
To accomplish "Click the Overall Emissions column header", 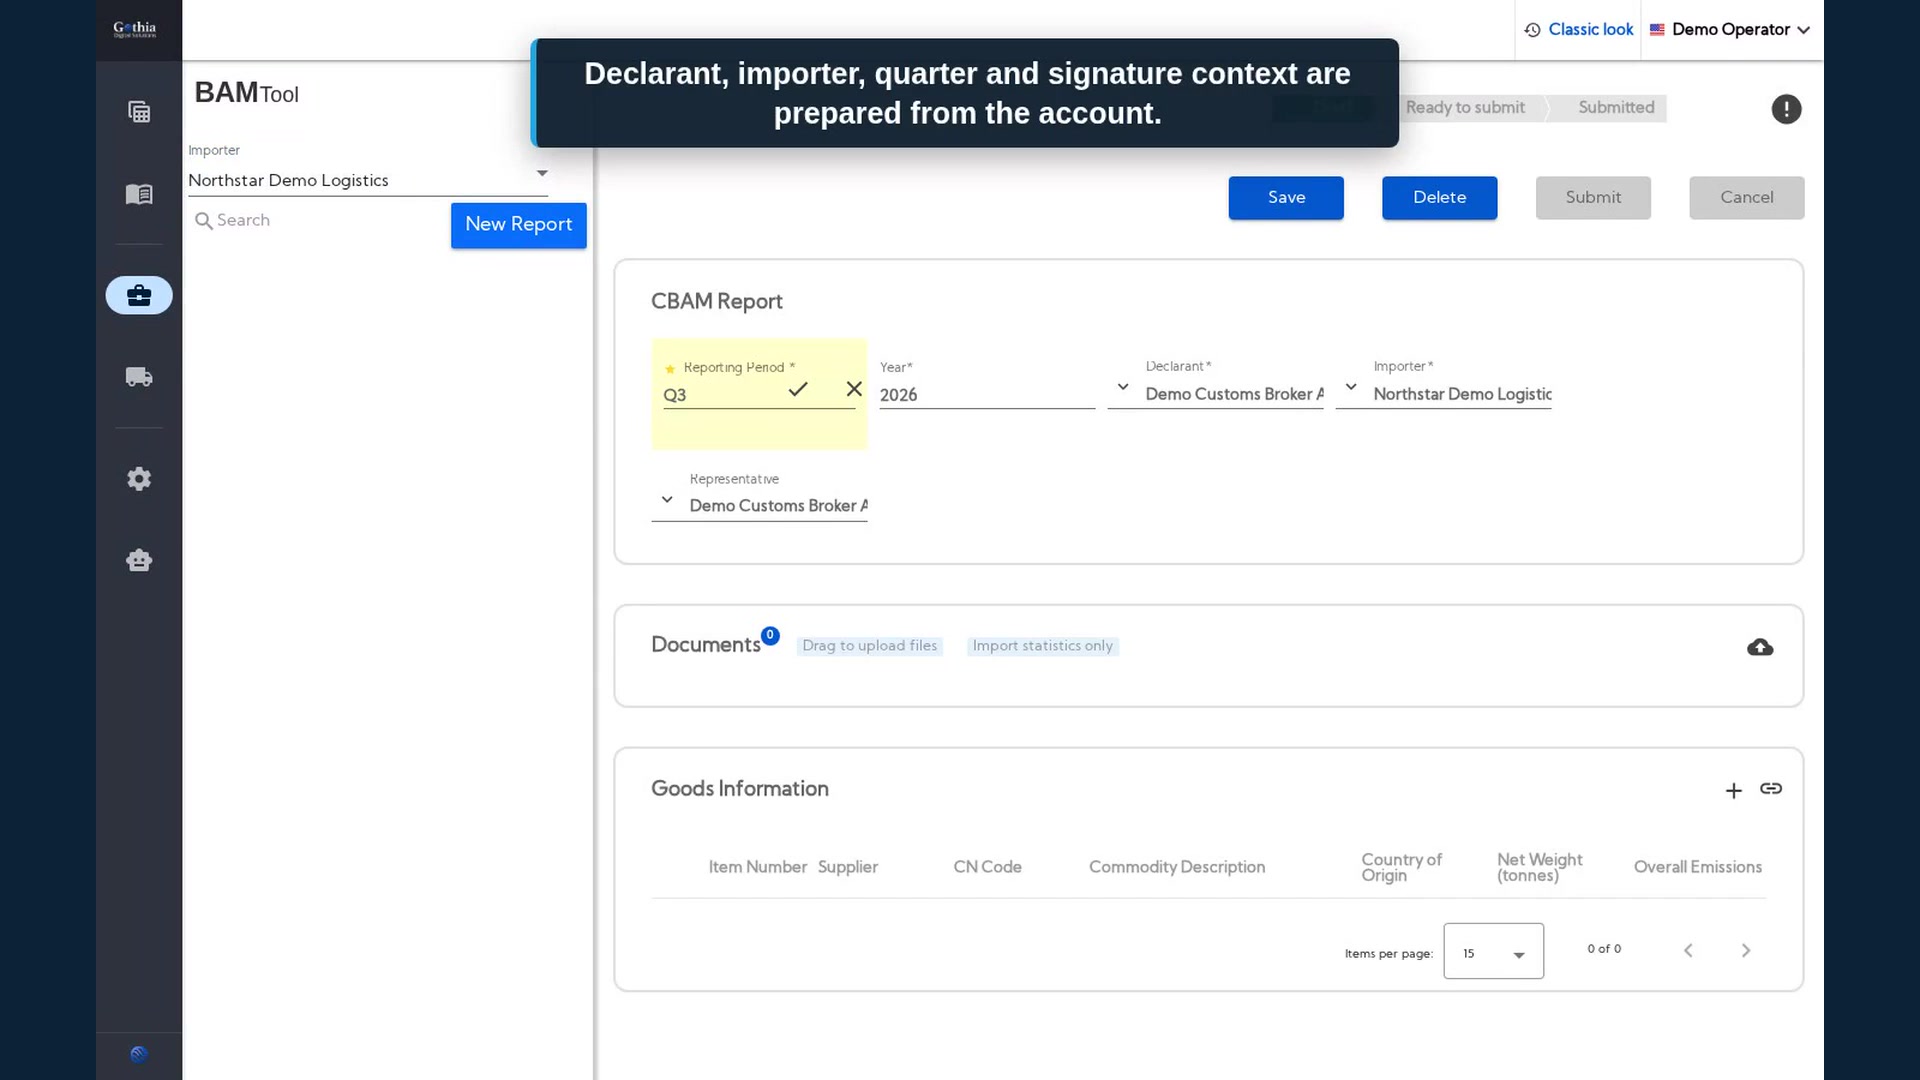I will pos(1698,867).
